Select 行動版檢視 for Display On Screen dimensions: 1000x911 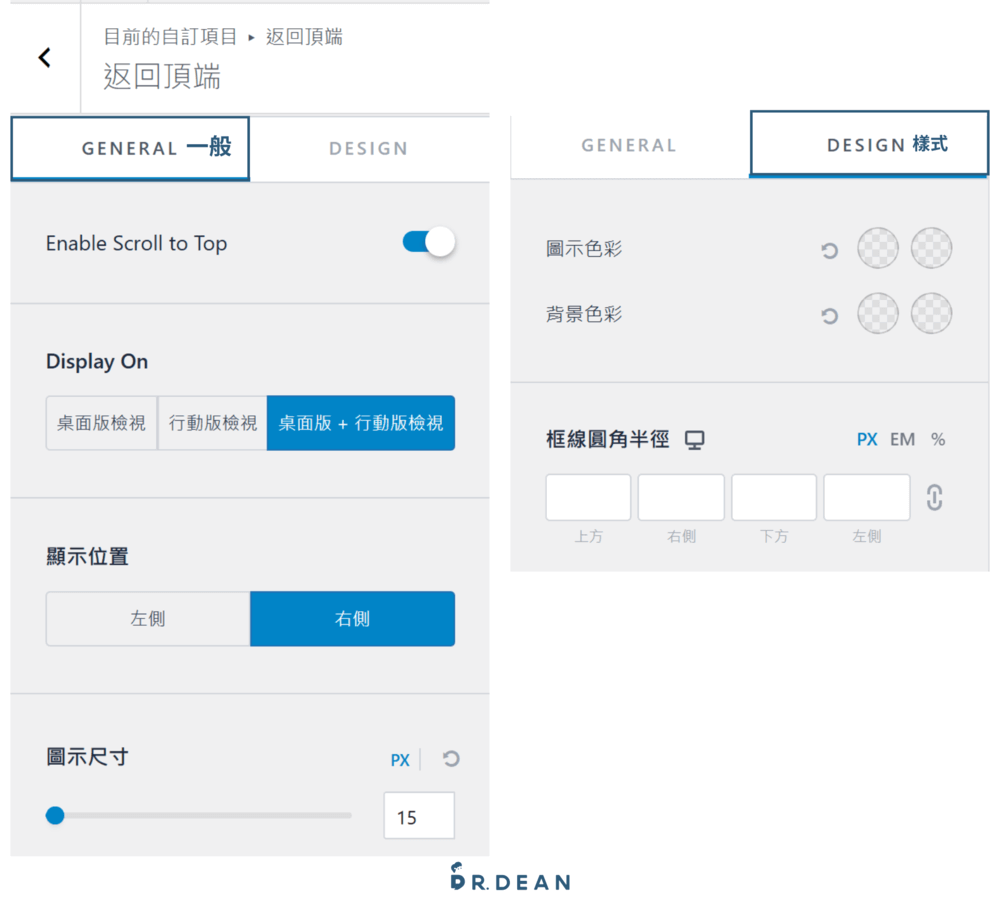click(x=211, y=423)
